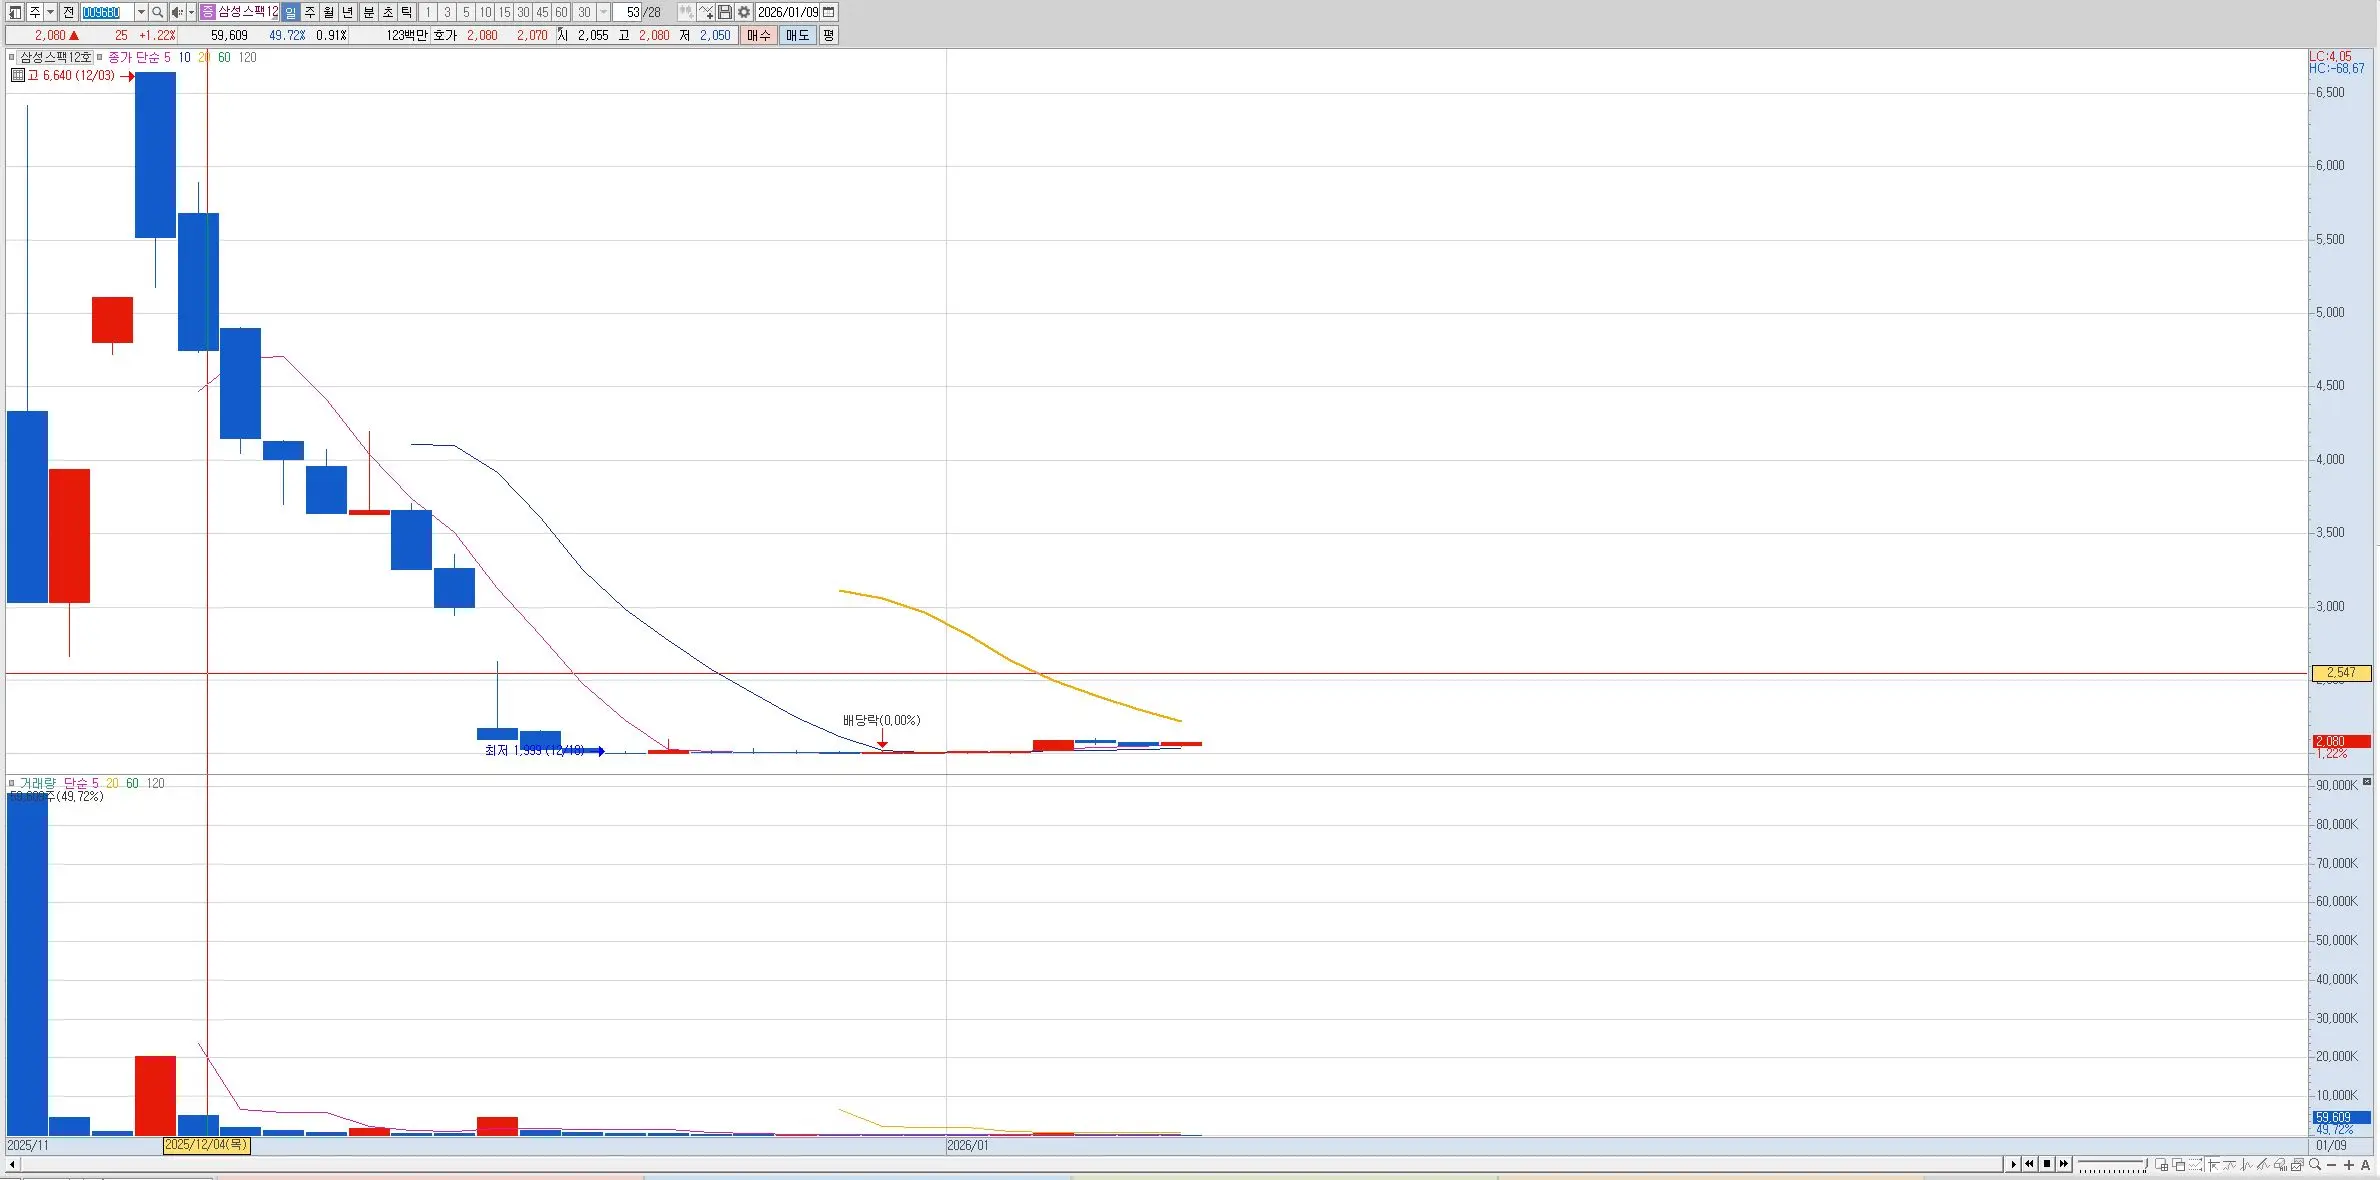Click the sound speaker icon
Screen dimensions: 2380x1180
click(x=176, y=12)
